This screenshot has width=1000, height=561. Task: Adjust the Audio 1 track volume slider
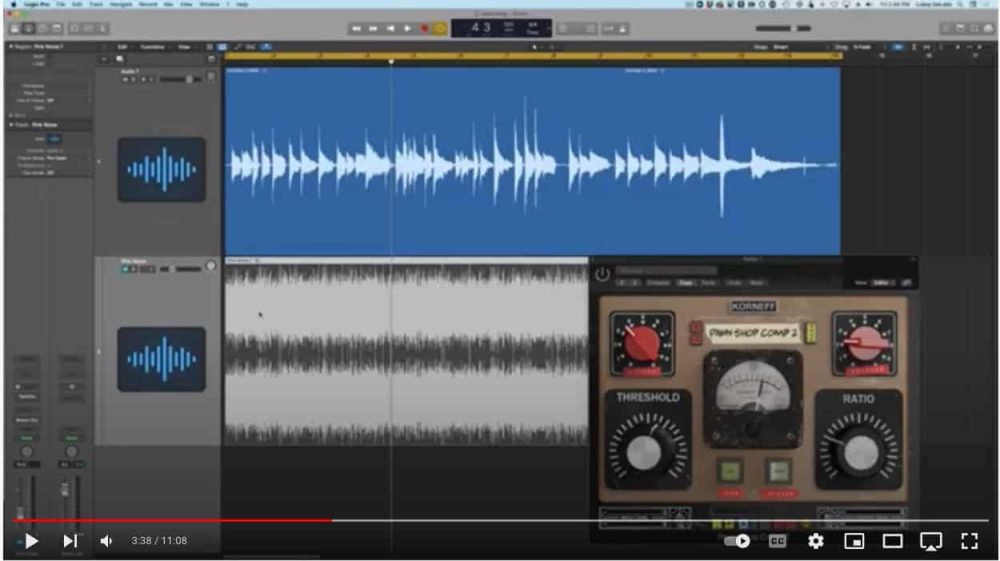pos(180,79)
